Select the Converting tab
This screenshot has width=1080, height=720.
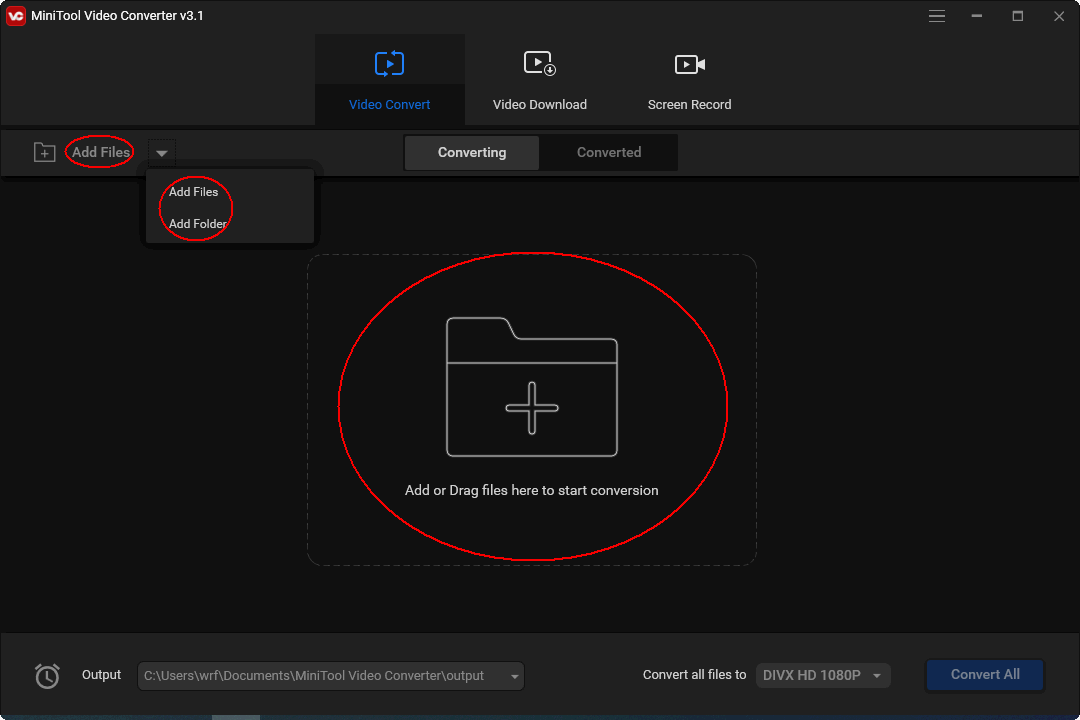click(472, 152)
